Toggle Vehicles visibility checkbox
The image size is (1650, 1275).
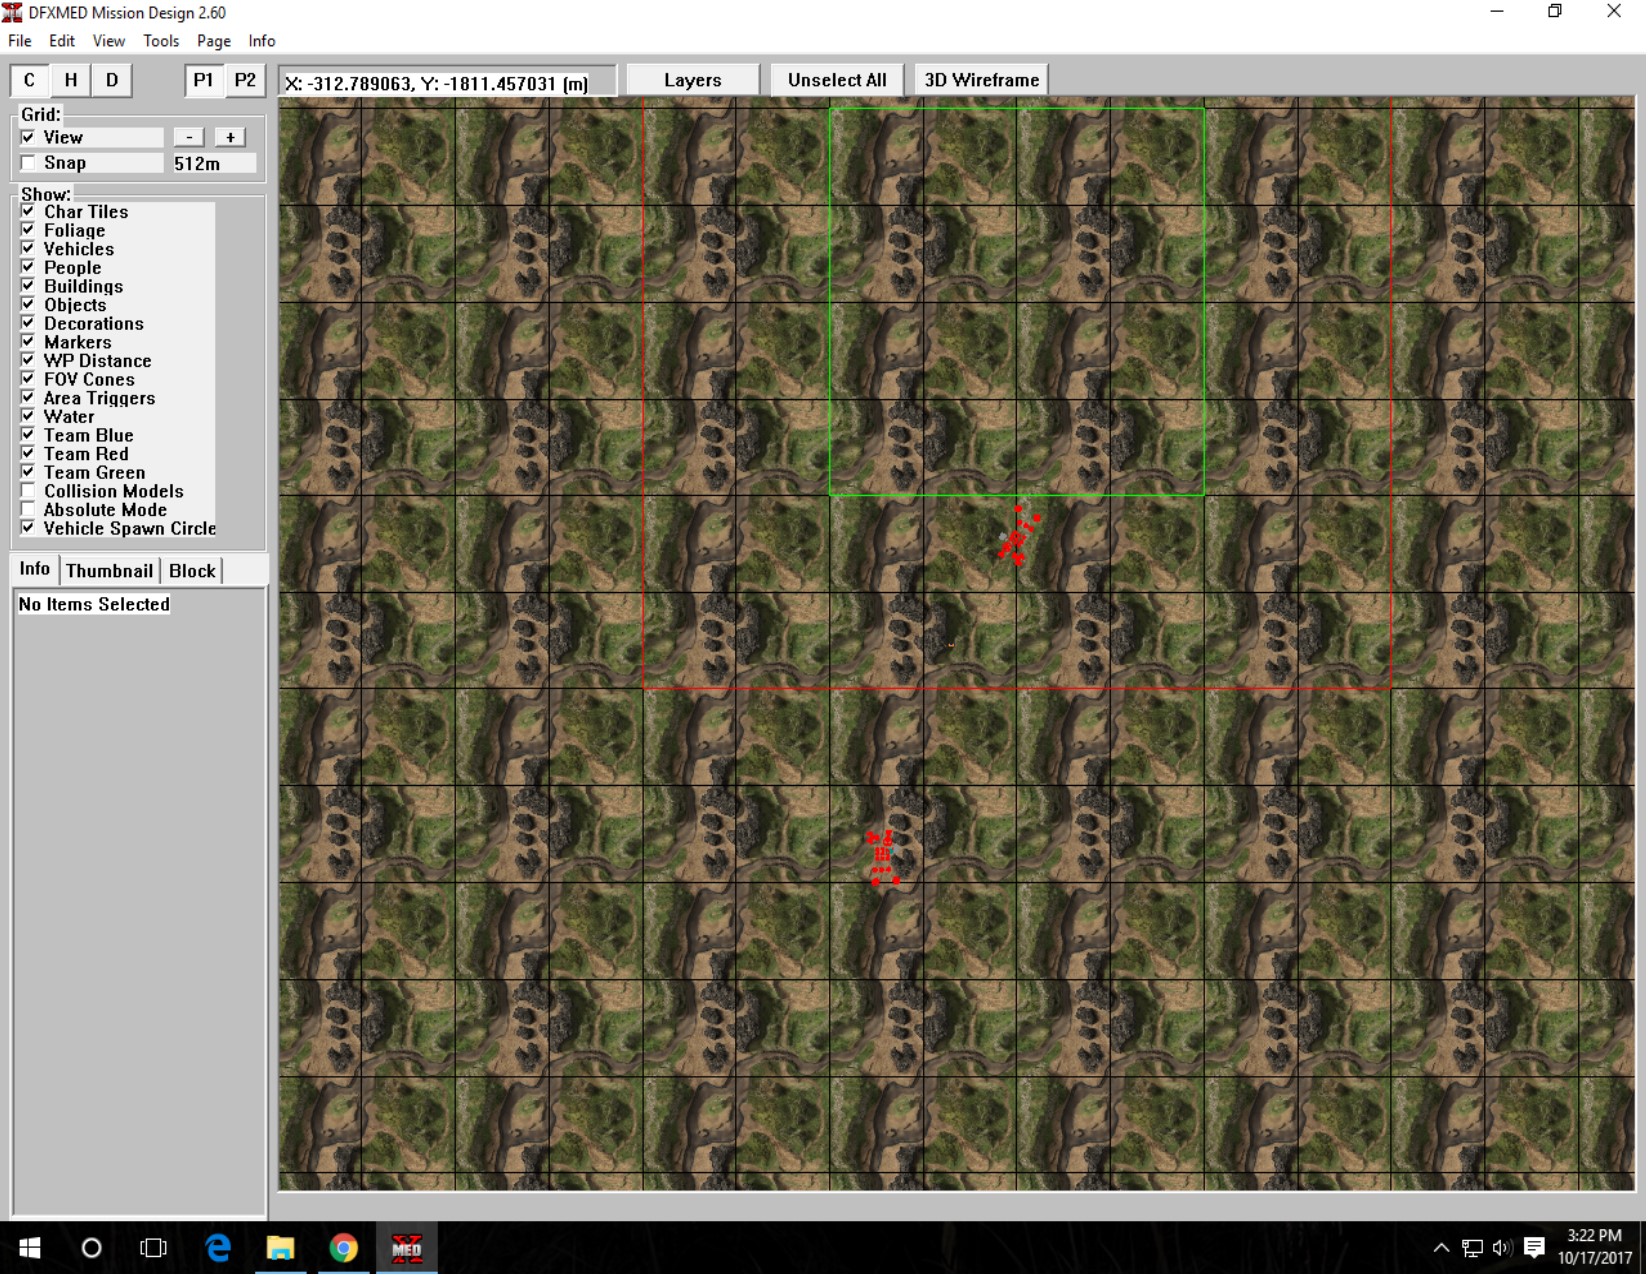[x=28, y=249]
